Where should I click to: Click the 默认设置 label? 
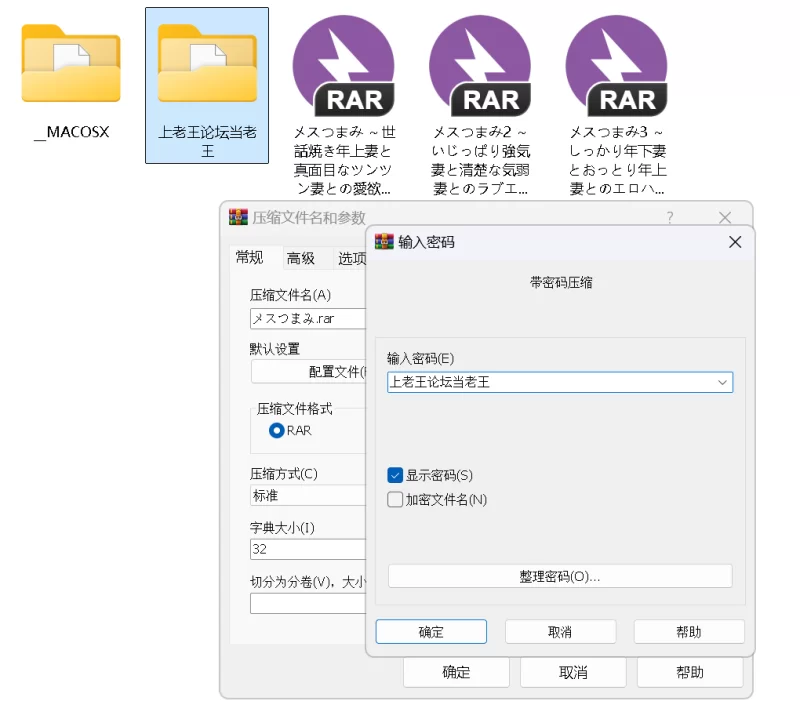click(x=274, y=349)
